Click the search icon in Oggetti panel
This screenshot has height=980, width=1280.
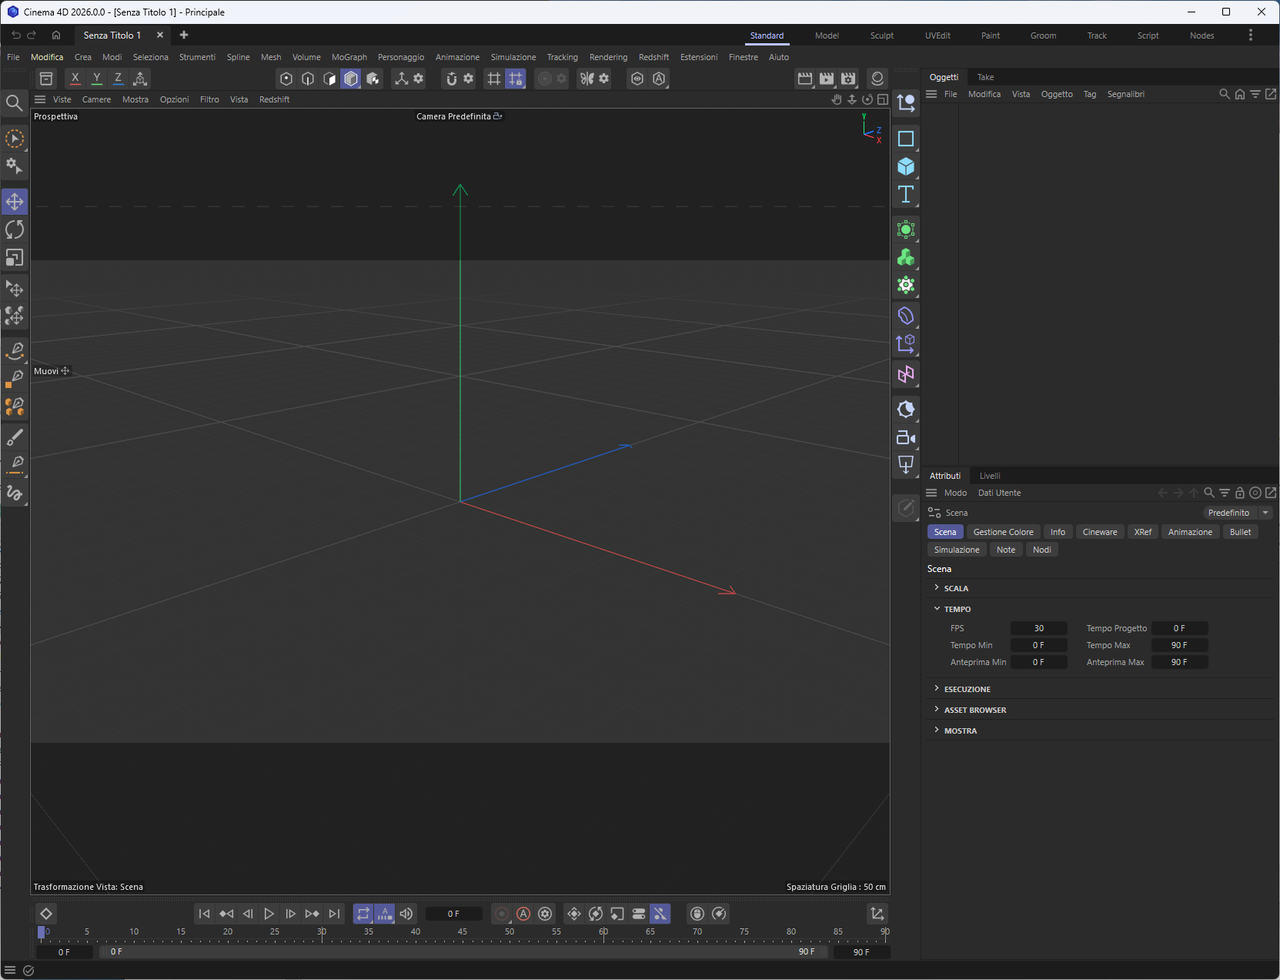coord(1224,94)
